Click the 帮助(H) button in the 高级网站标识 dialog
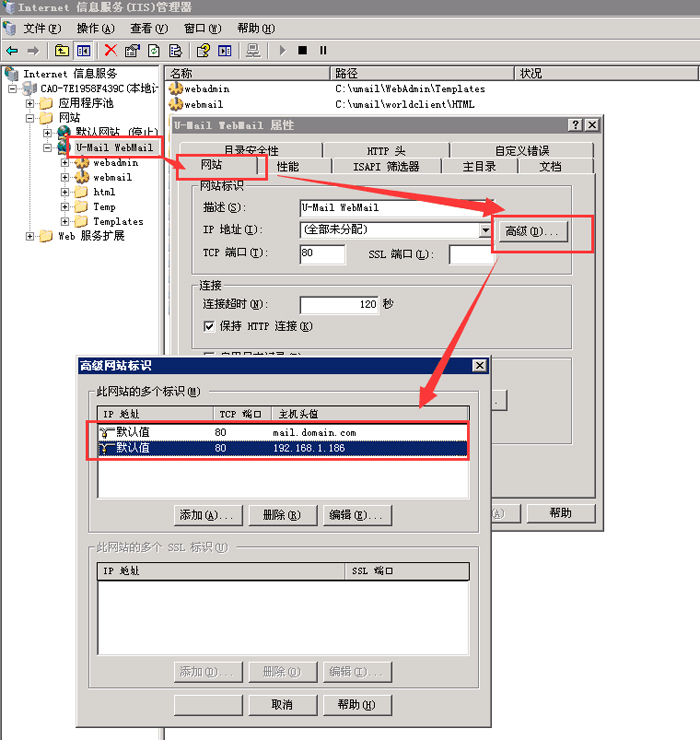 coord(357,705)
